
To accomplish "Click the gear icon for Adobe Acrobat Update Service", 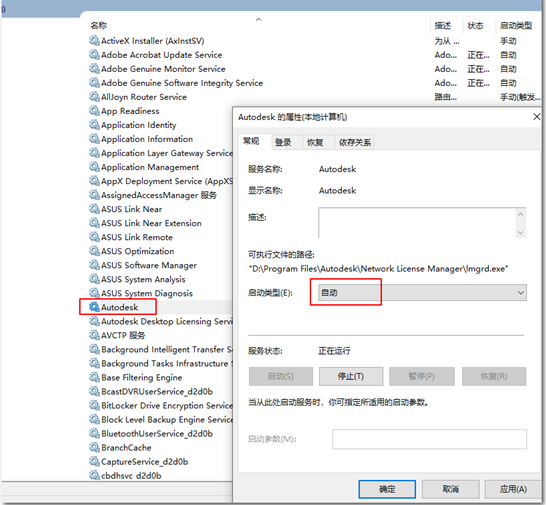I will click(x=94, y=54).
